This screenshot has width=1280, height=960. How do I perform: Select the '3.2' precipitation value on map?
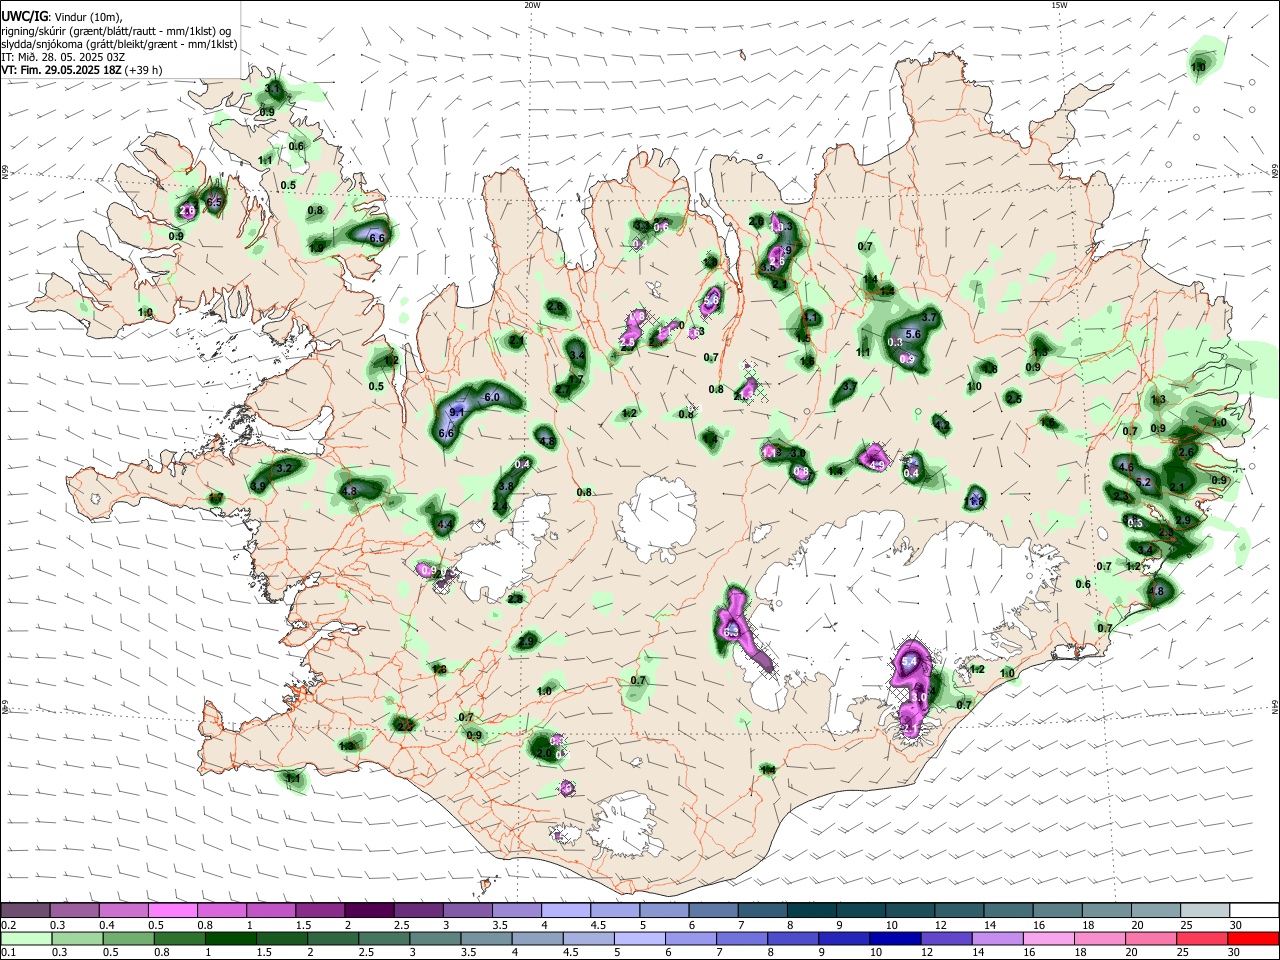(284, 468)
